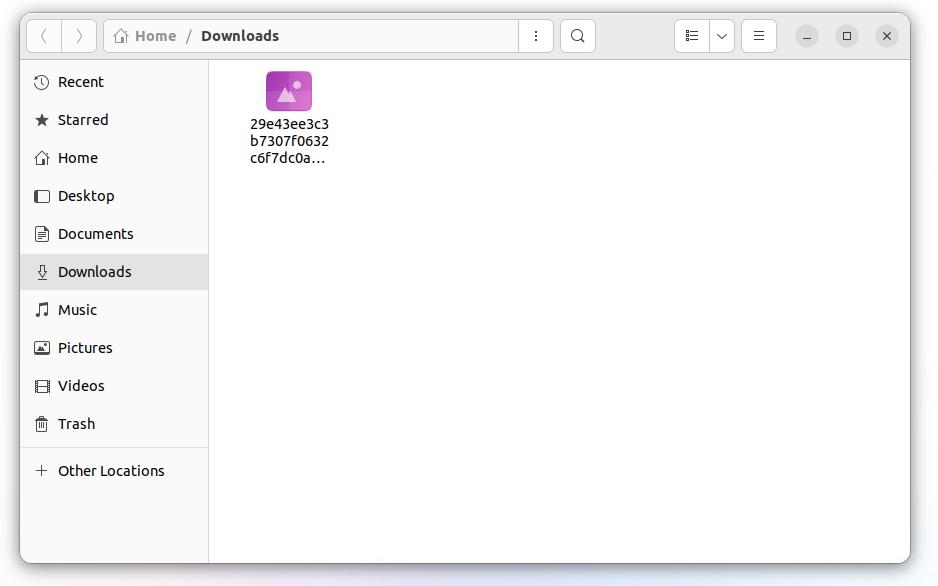Click the Trash bin icon
The width and height of the screenshot is (938, 586).
coord(42,424)
